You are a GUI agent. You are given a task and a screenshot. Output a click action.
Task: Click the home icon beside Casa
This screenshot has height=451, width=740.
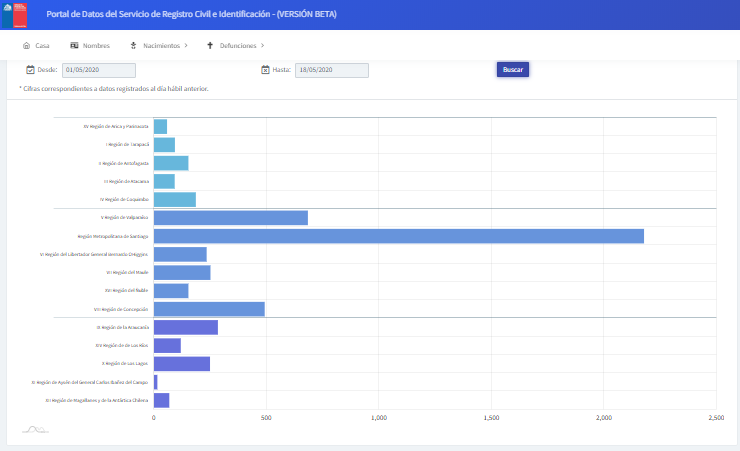coord(26,45)
